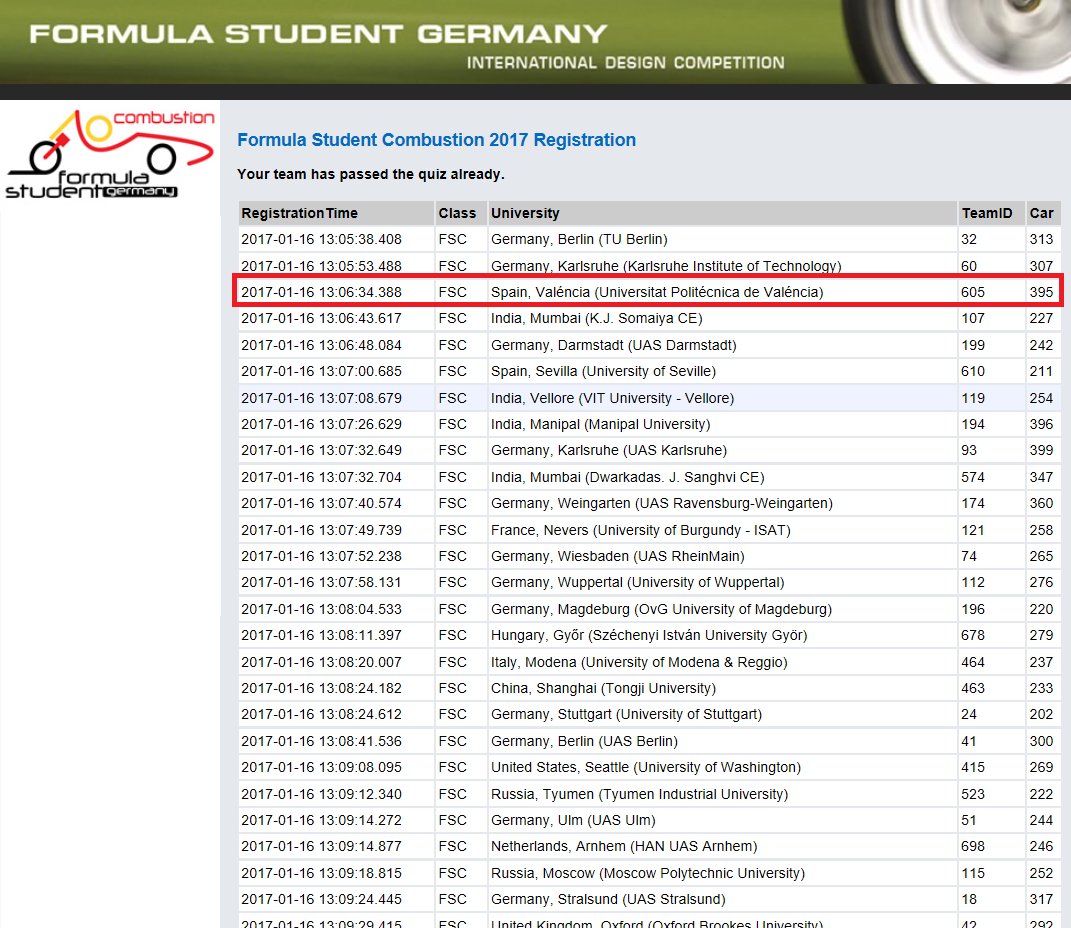Select the UAS Ravensburg-Weingarten entry
This screenshot has width=1071, height=928.
tap(662, 503)
